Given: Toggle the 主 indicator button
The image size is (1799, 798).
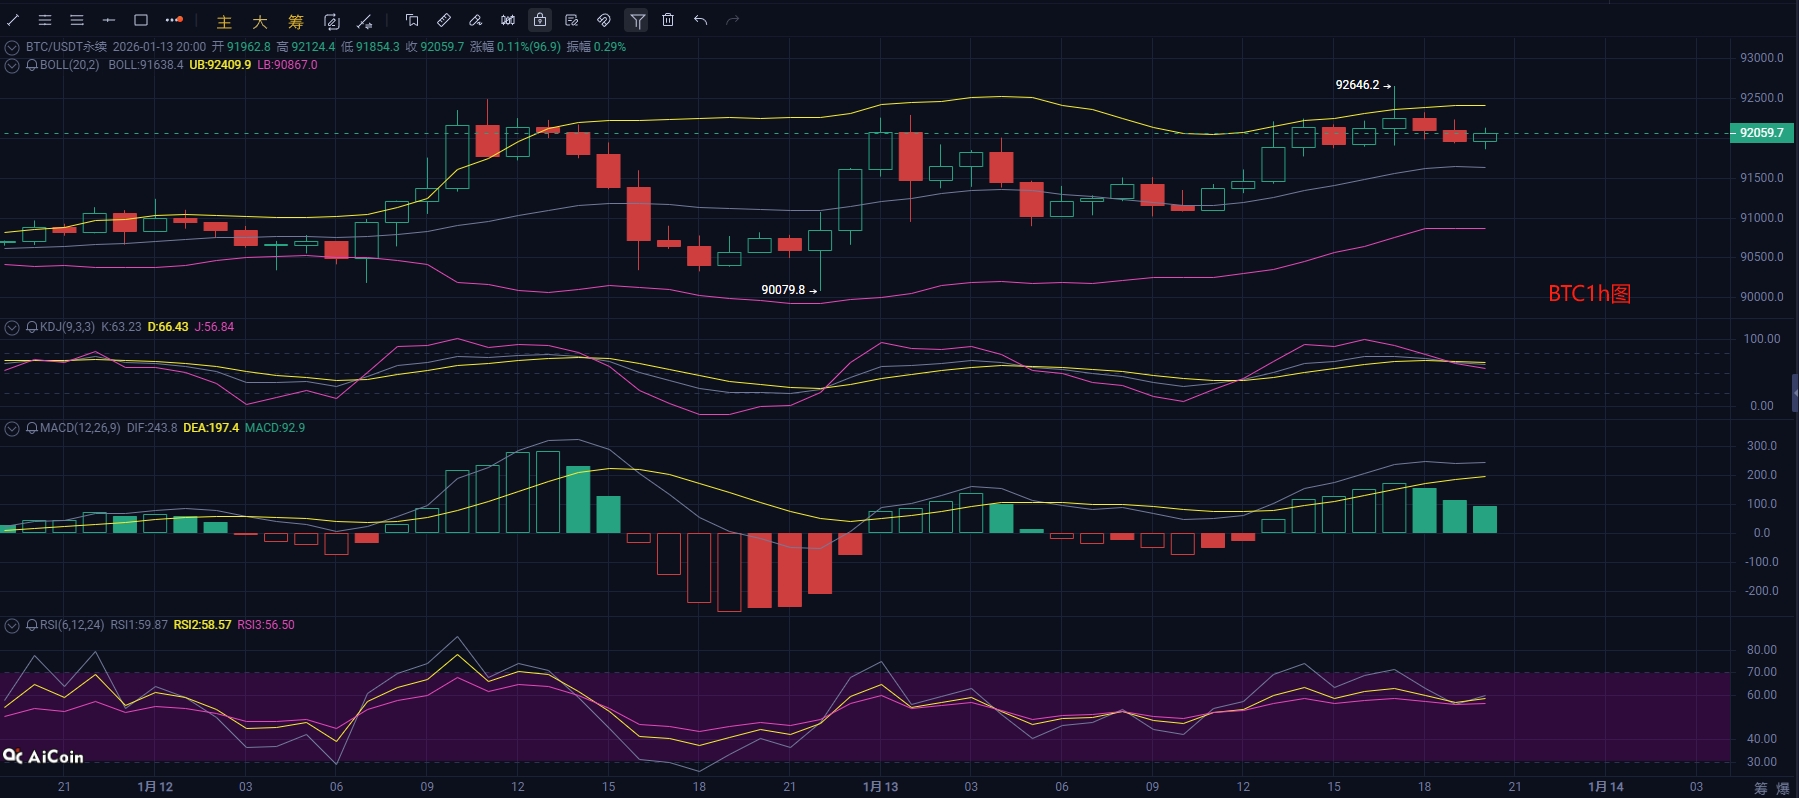Looking at the screenshot, I should point(224,21).
